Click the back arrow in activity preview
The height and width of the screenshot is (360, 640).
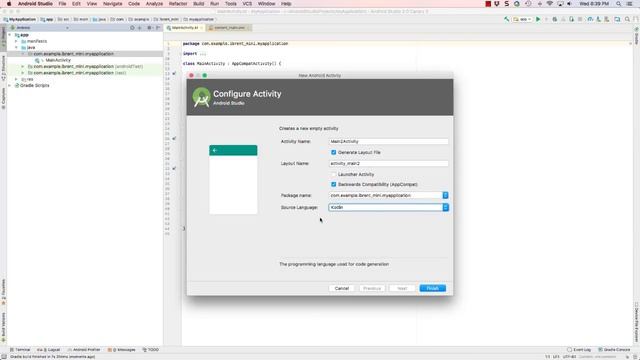tap(215, 150)
